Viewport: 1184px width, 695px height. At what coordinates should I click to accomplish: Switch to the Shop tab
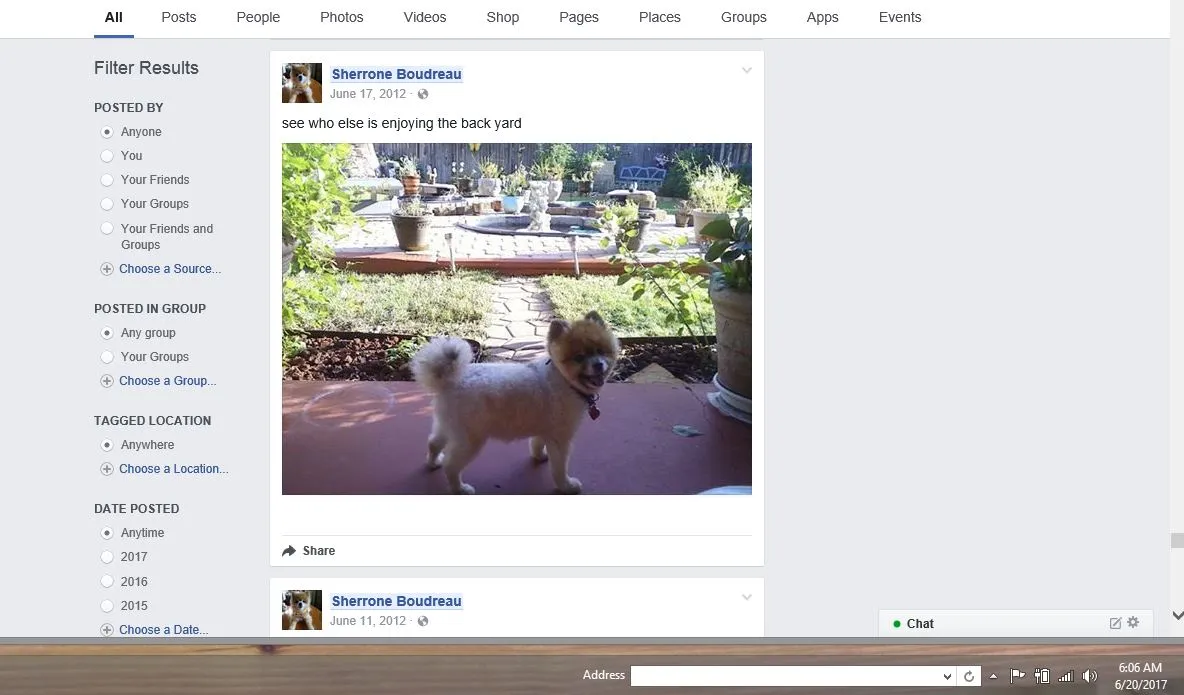pos(503,17)
